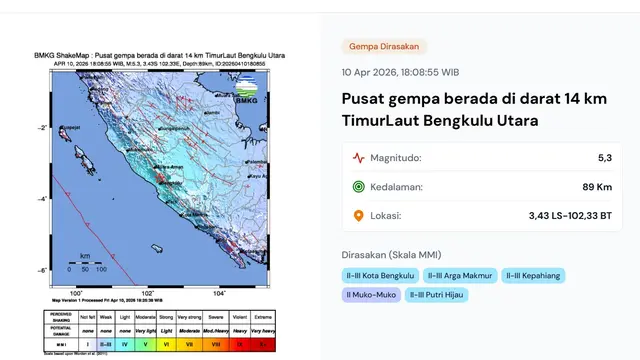
Task: Click the magnitude value 5,3
Action: coord(605,158)
